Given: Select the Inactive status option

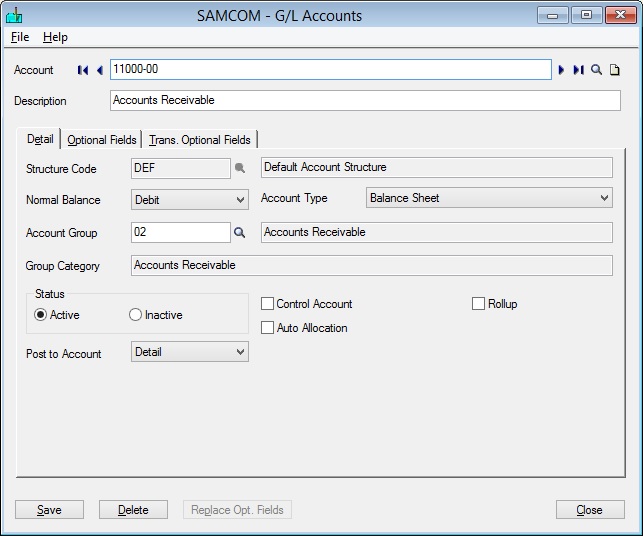Looking at the screenshot, I should coord(136,315).
